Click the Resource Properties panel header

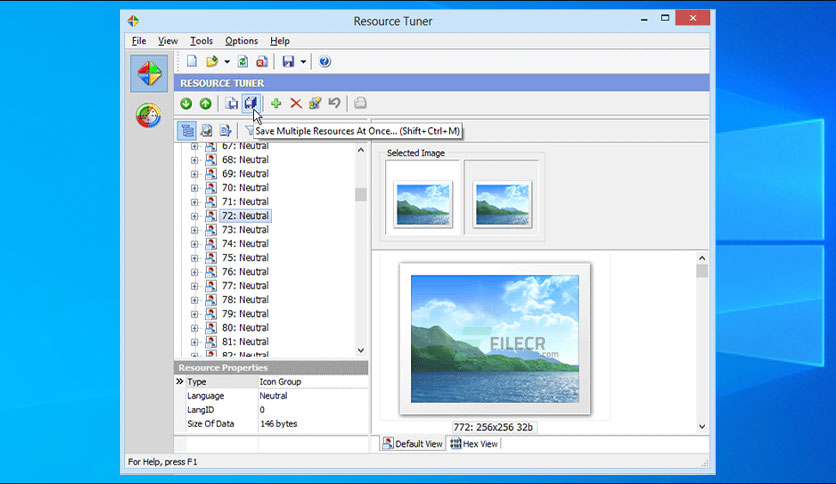tap(271, 368)
